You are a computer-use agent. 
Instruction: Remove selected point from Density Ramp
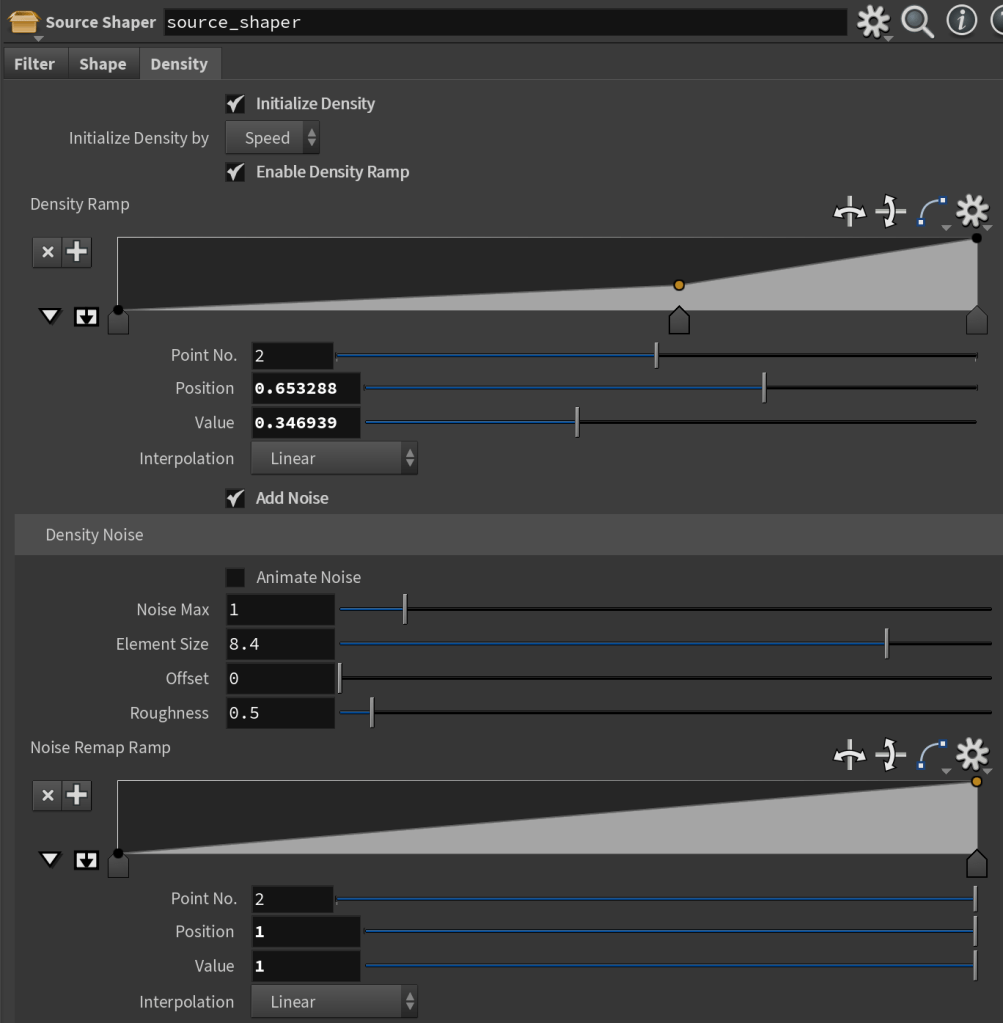click(x=47, y=252)
